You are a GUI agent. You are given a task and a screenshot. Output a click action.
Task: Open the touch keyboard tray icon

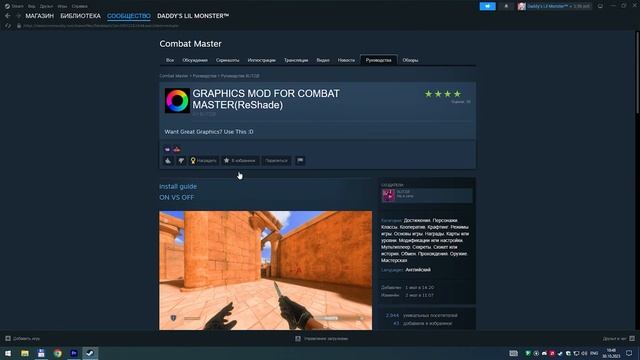513,353
